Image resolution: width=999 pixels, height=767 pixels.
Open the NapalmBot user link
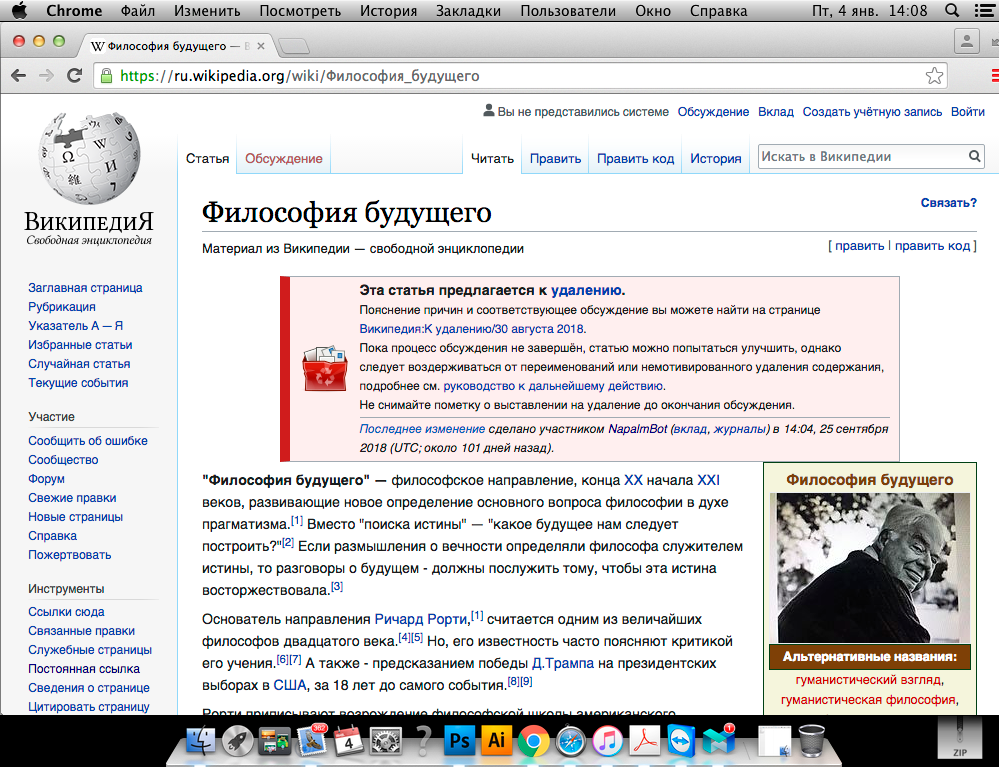click(637, 429)
